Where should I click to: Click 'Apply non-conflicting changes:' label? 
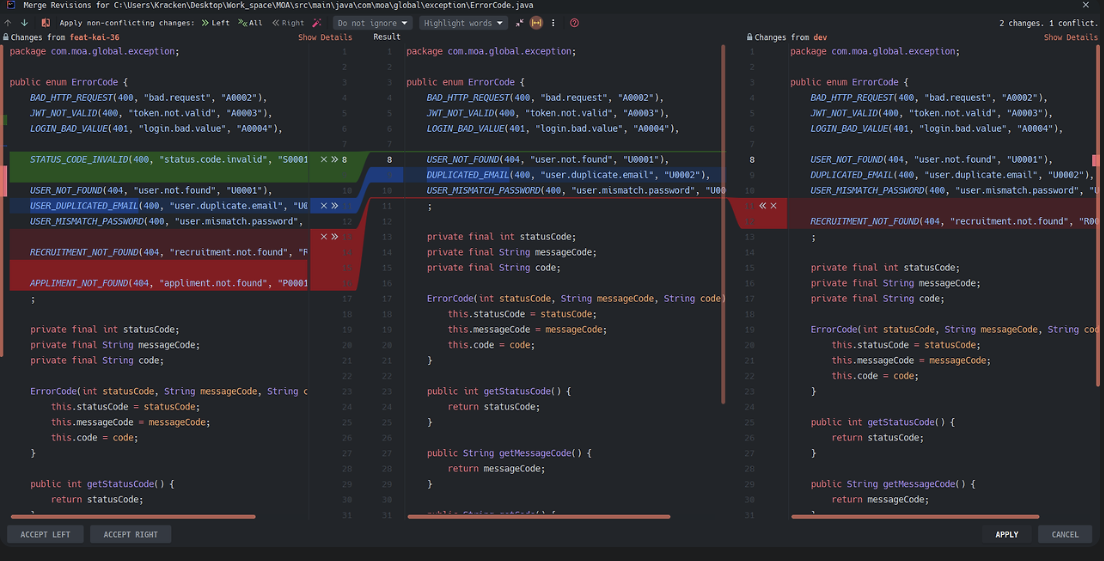(127, 23)
